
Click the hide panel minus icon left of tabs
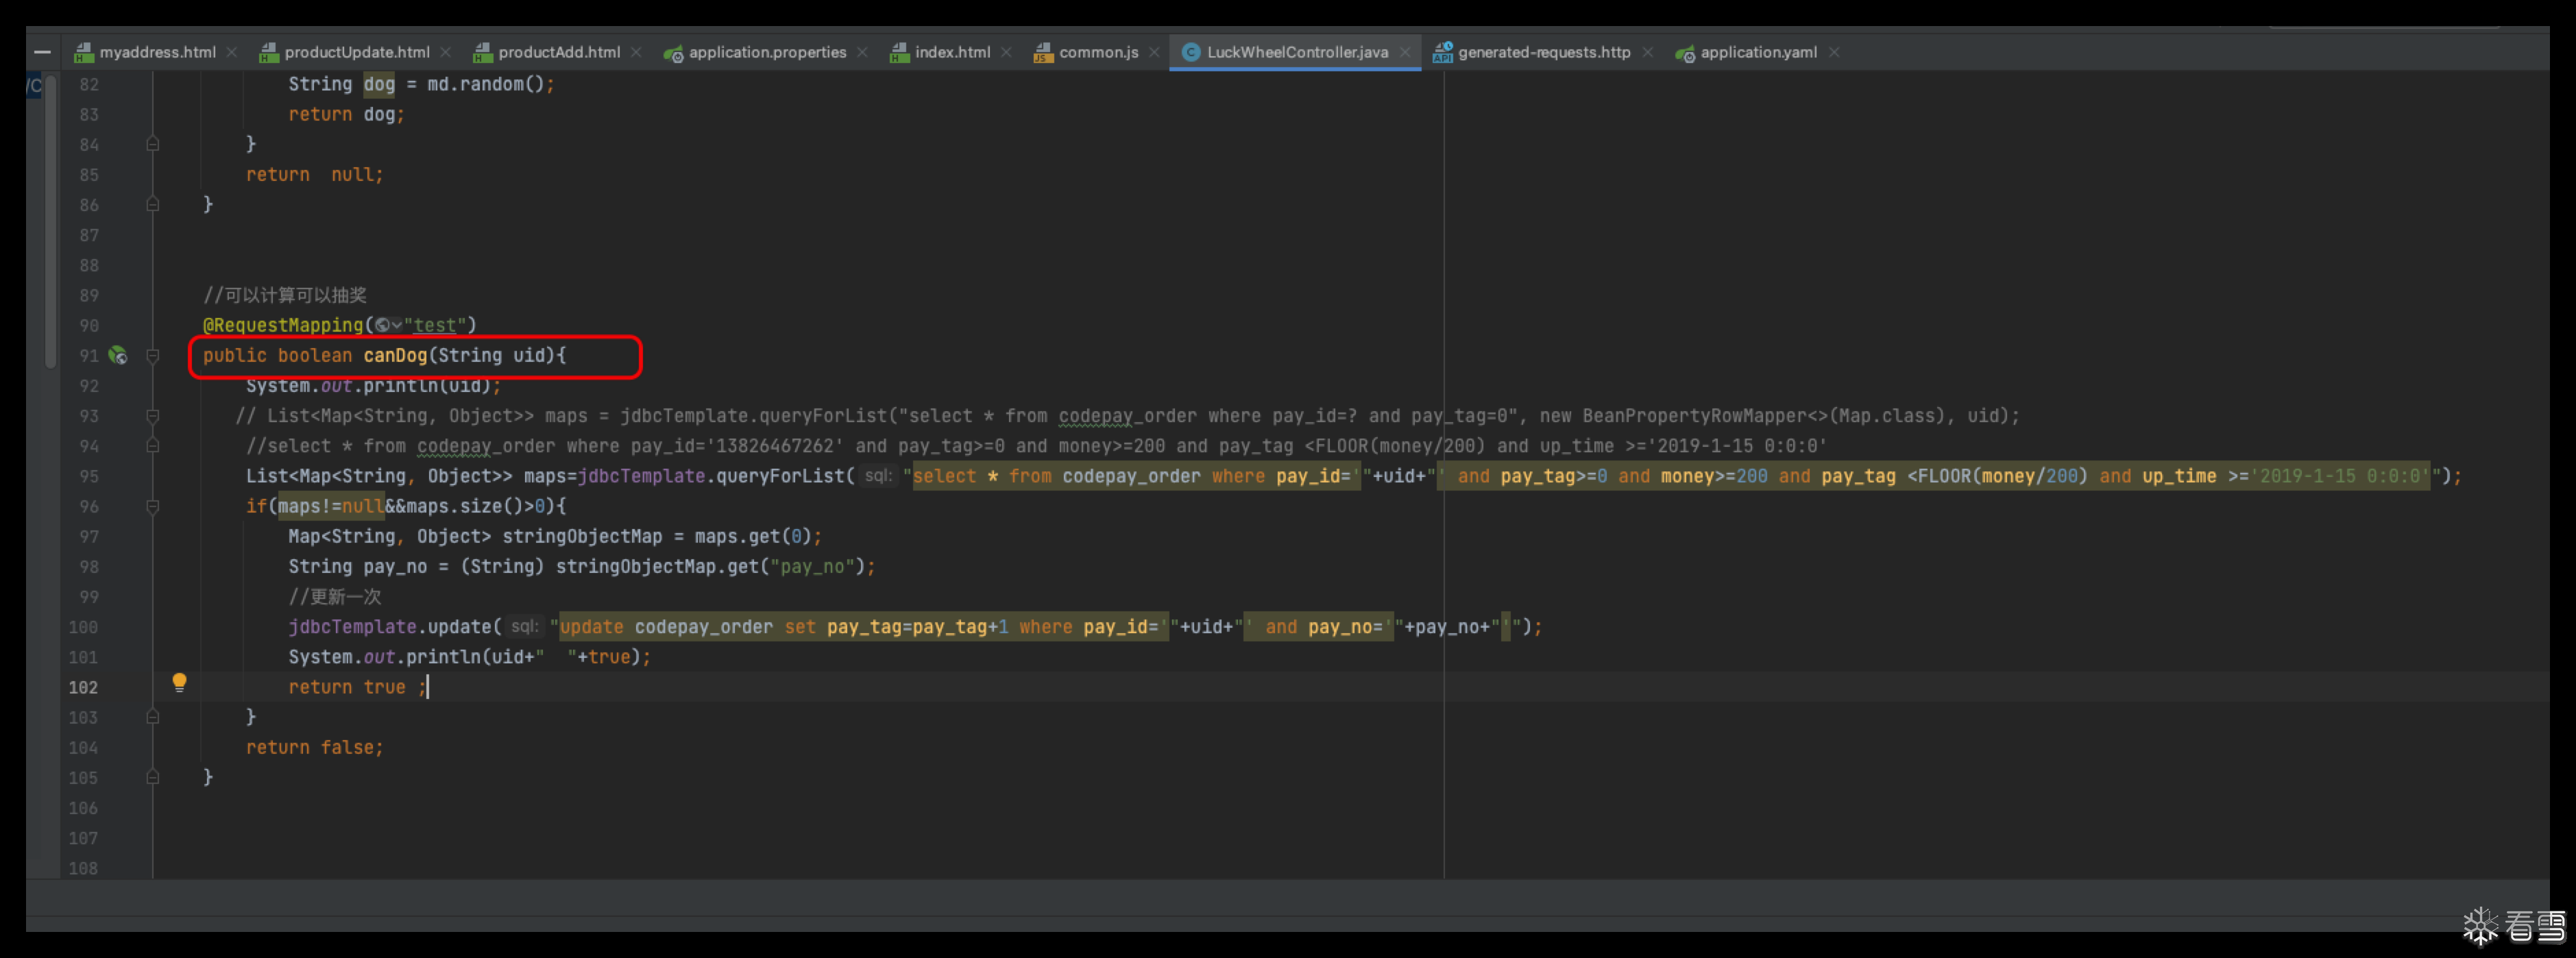coord(42,52)
